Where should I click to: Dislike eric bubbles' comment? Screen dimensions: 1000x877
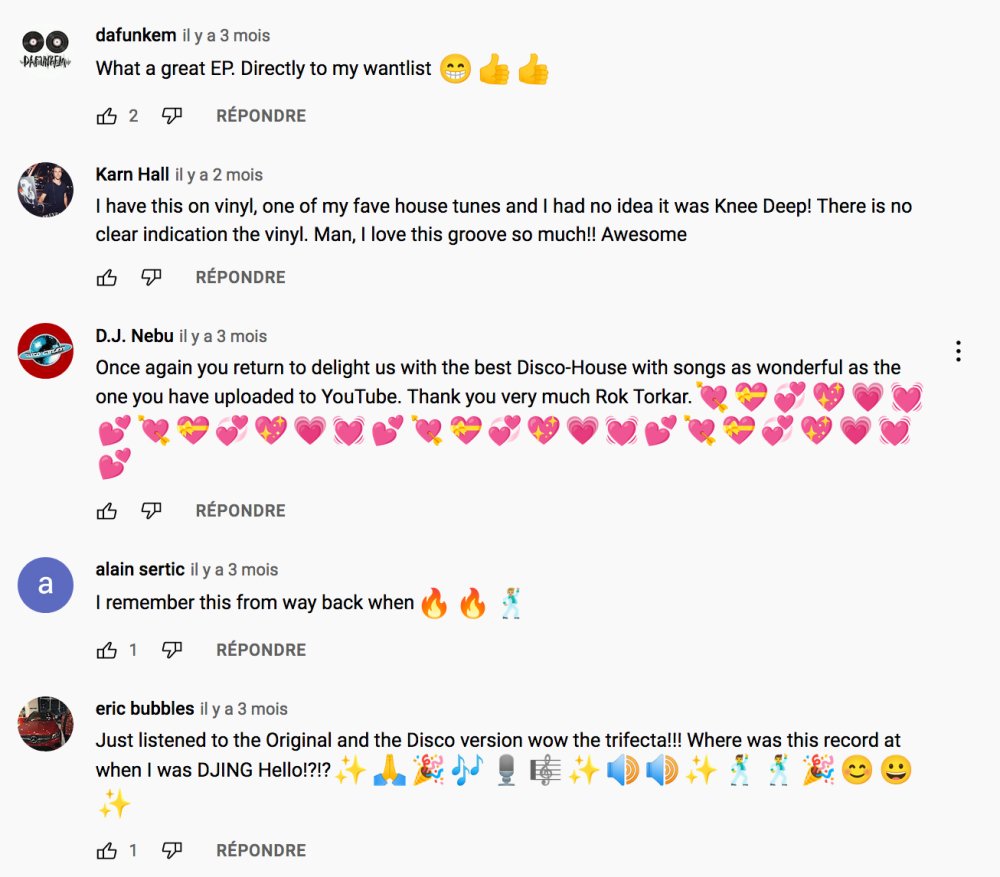pyautogui.click(x=172, y=851)
